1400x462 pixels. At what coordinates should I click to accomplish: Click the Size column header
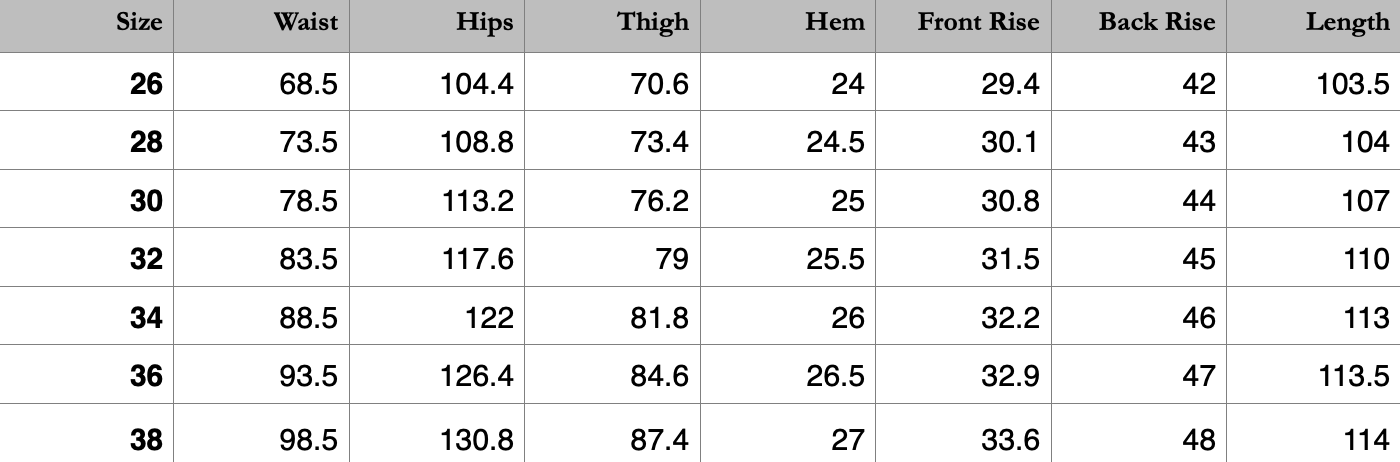tap(138, 22)
